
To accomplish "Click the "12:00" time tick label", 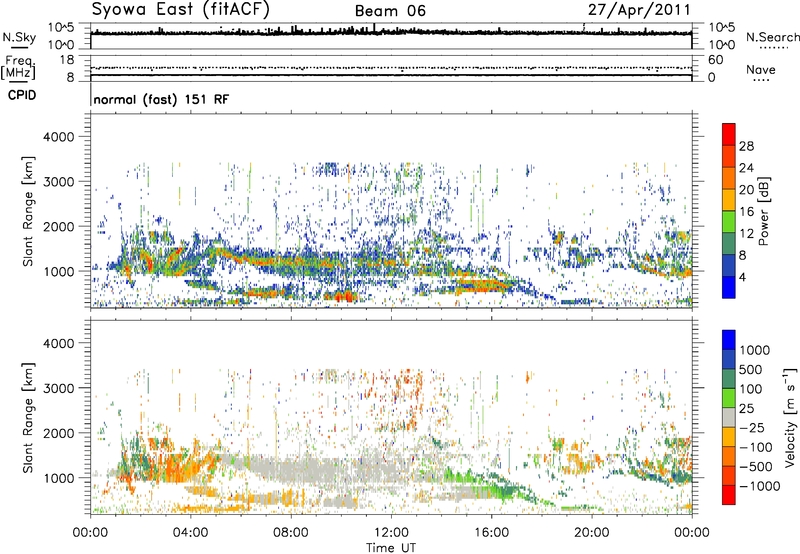I will point(391,533).
